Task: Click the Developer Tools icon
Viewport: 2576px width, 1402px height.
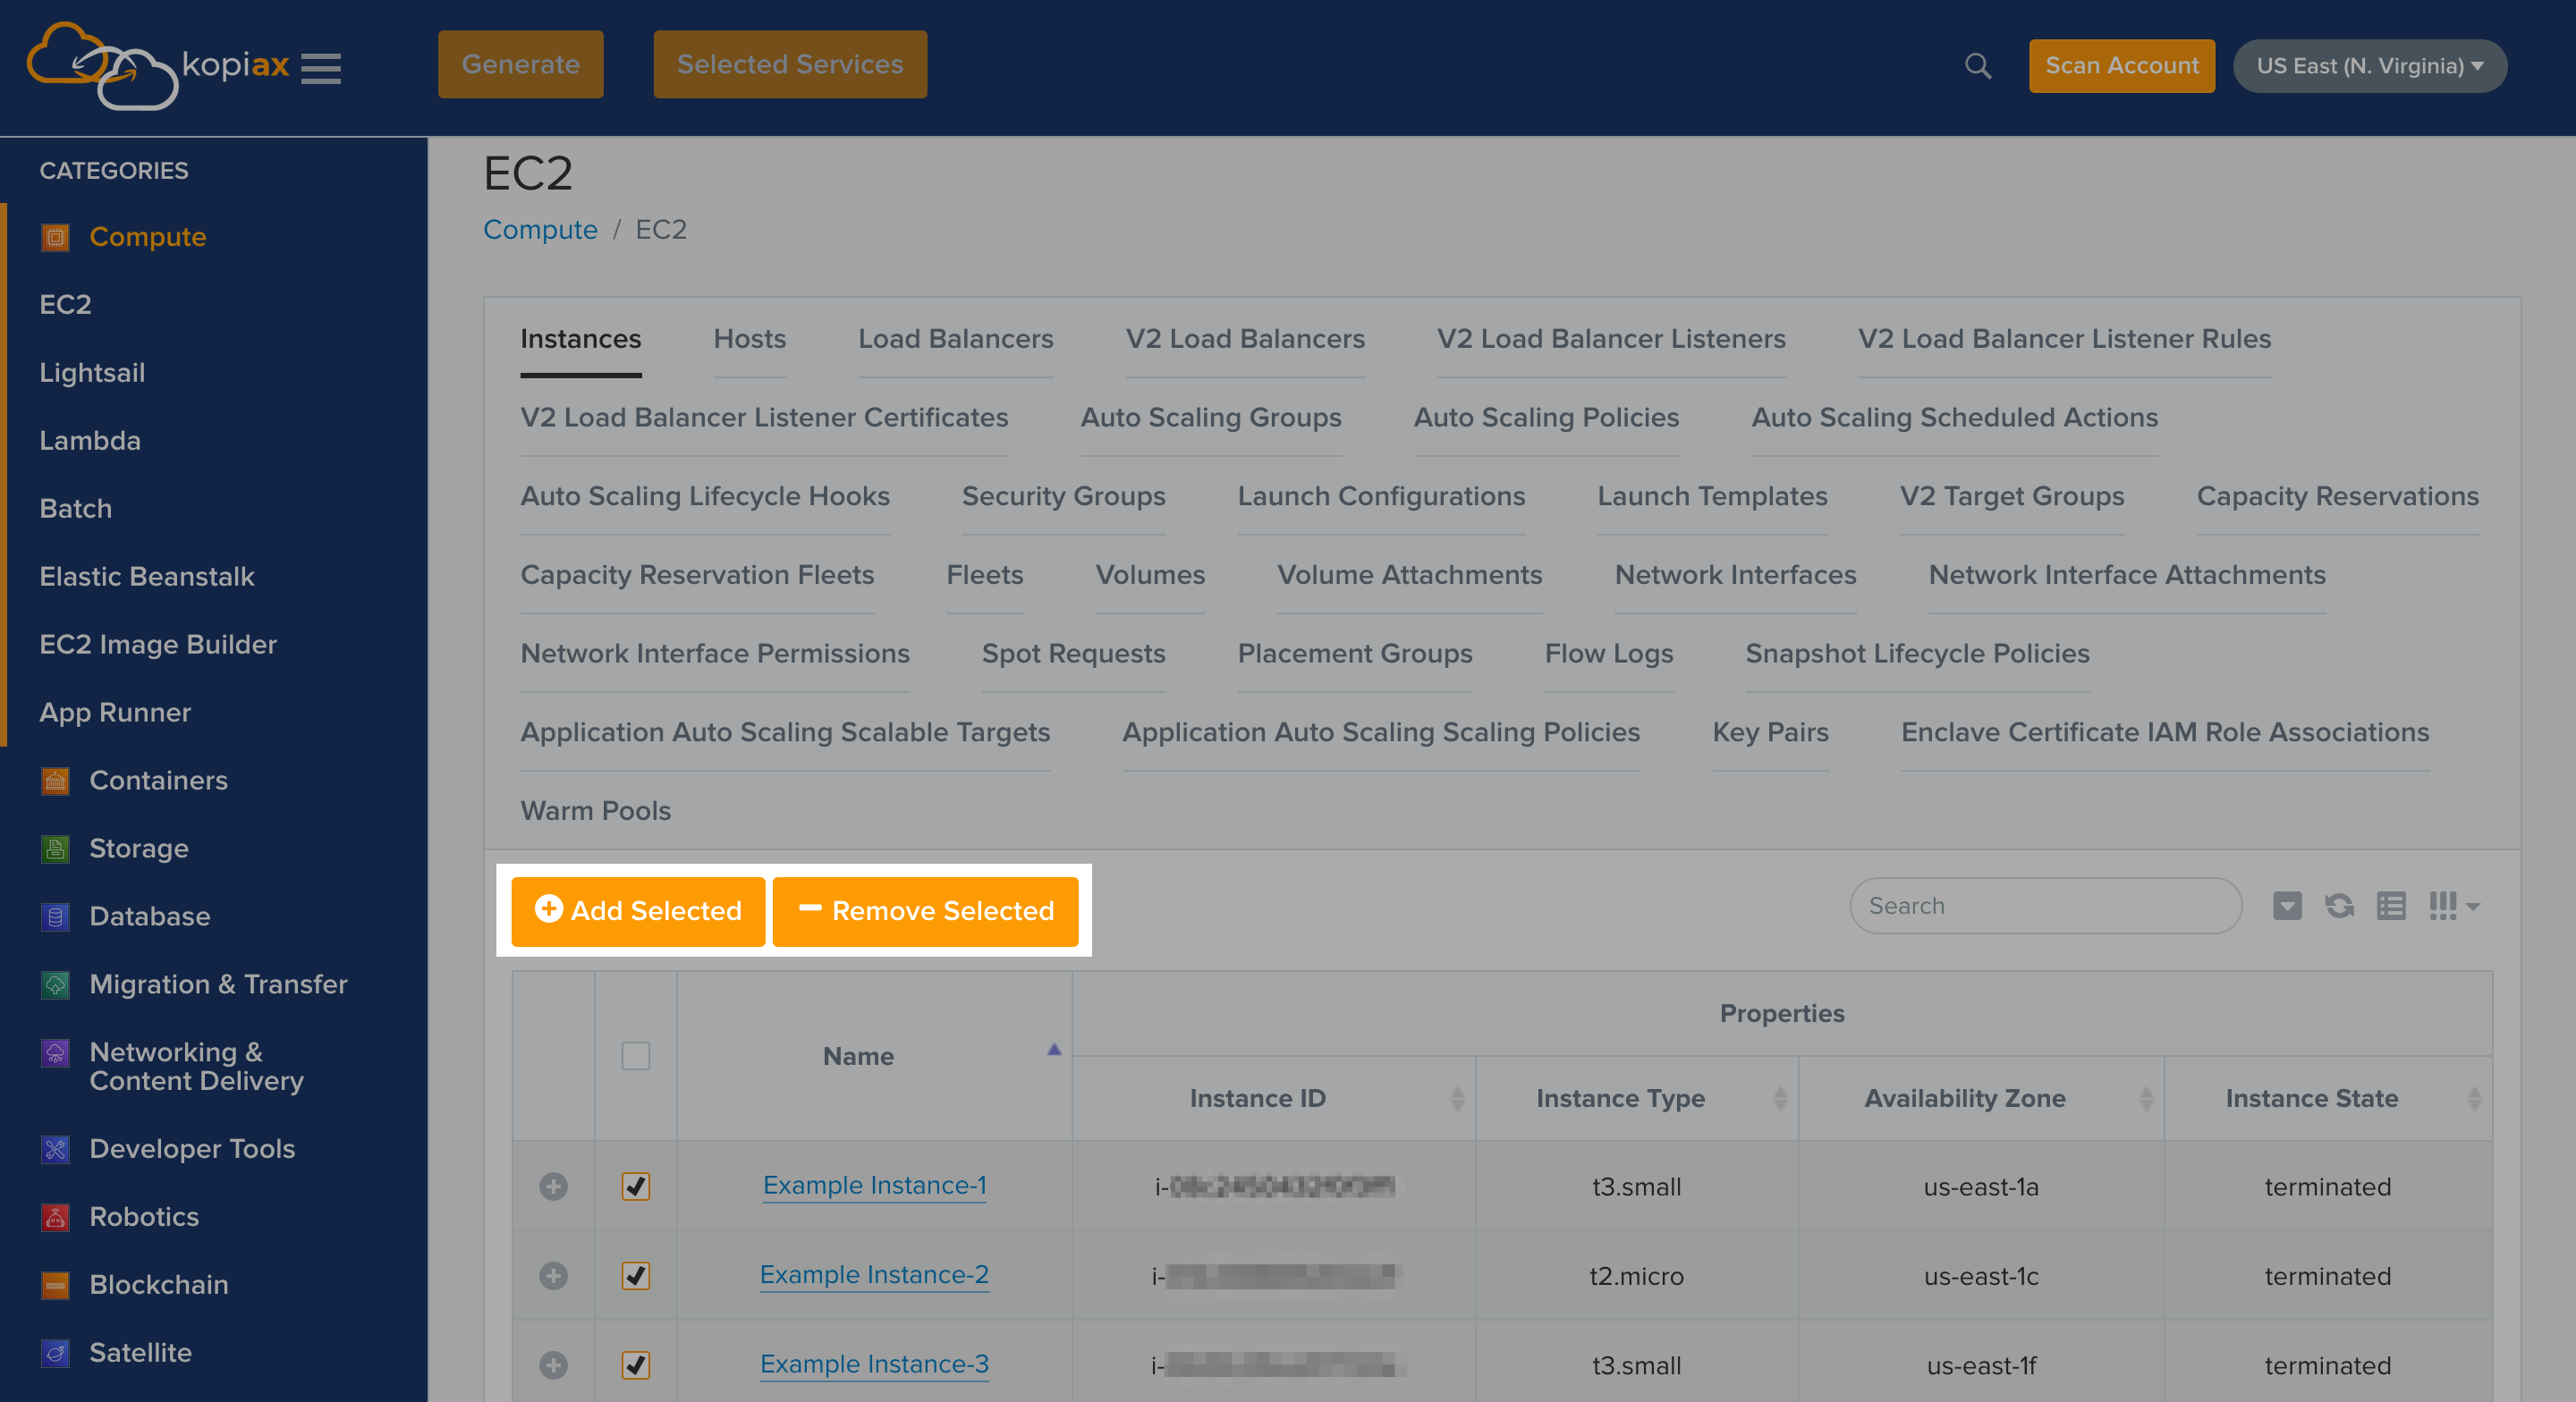Action: pyautogui.click(x=55, y=1149)
